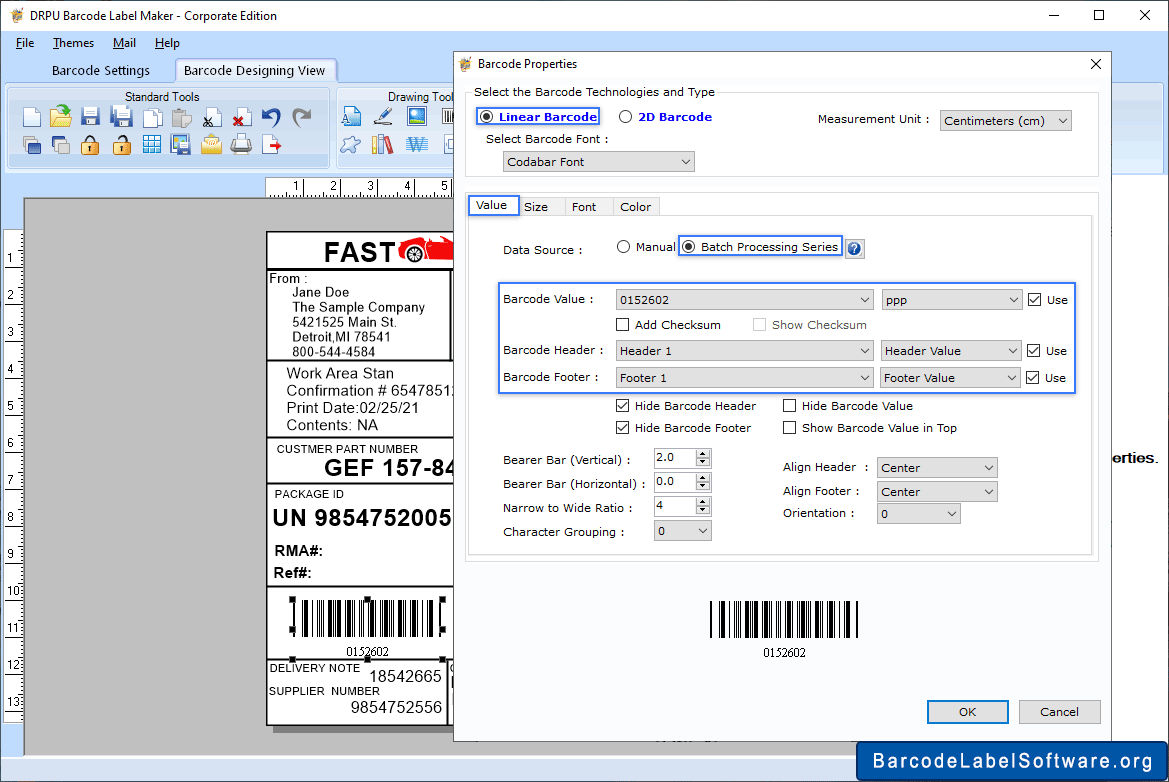Select the Linear Barcode radio button
Screen dimensions: 1169x782
[x=486, y=116]
